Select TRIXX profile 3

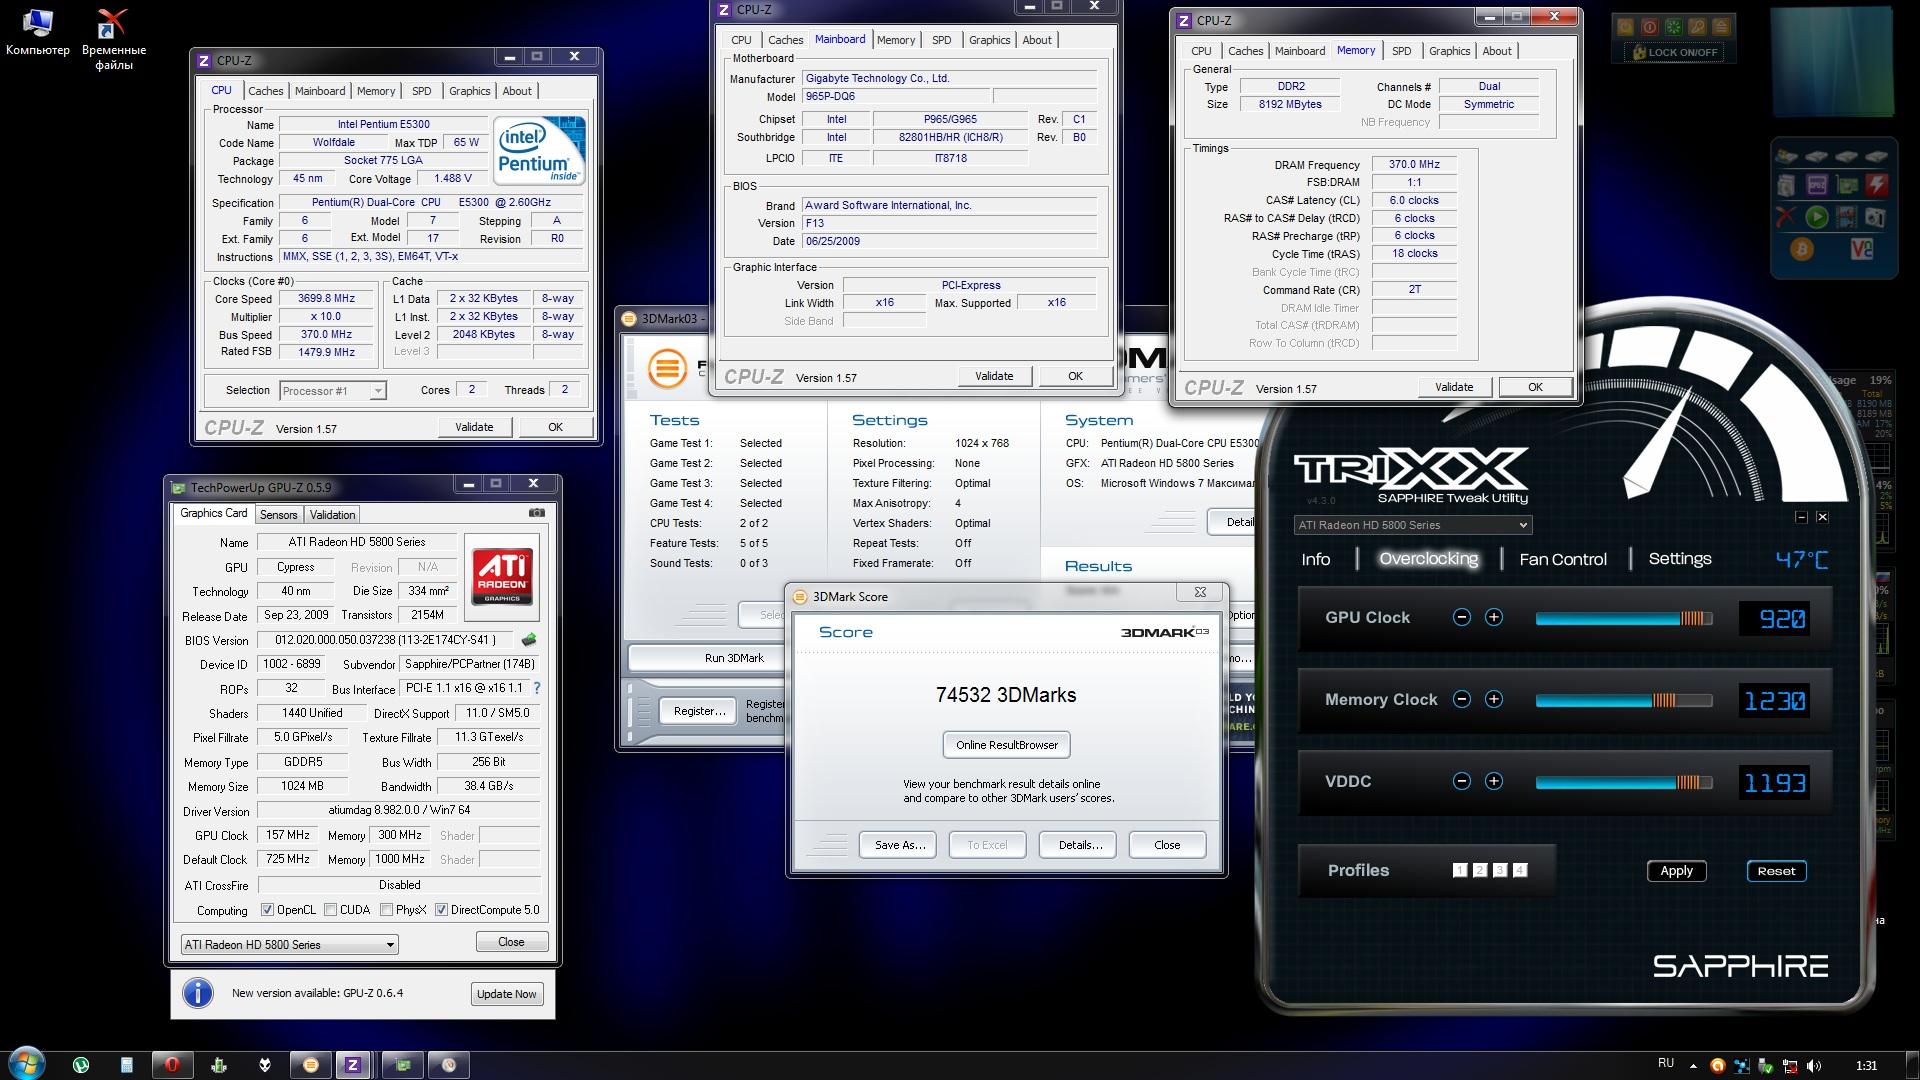tap(1499, 870)
